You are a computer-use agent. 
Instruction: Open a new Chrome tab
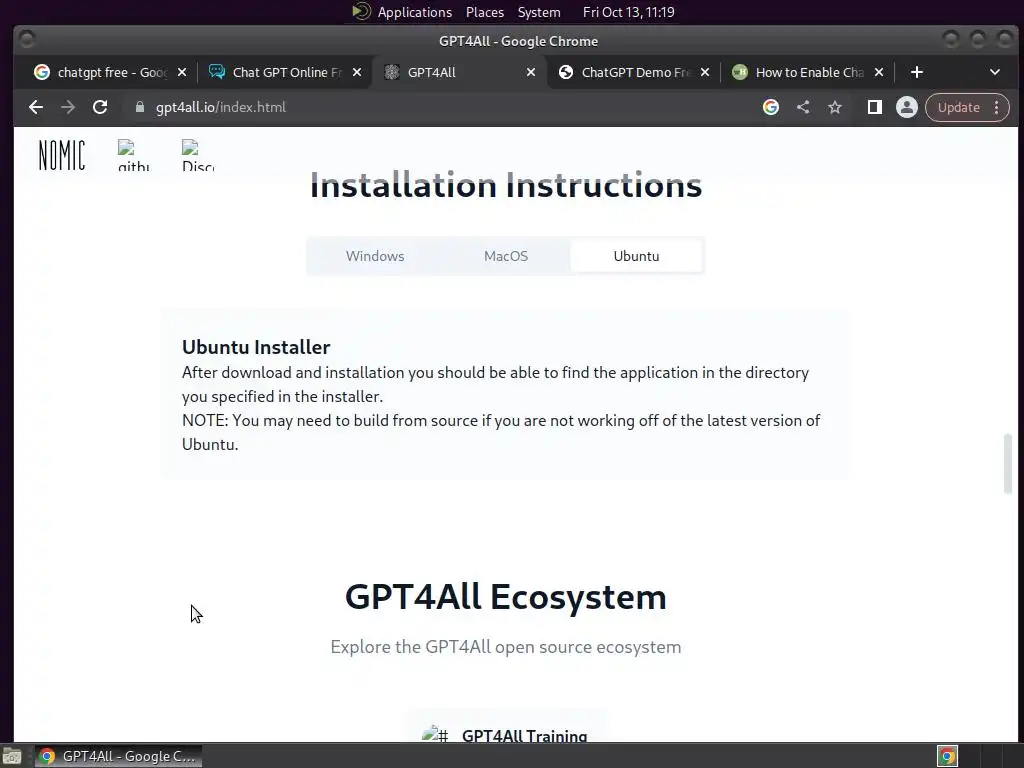[917, 72]
